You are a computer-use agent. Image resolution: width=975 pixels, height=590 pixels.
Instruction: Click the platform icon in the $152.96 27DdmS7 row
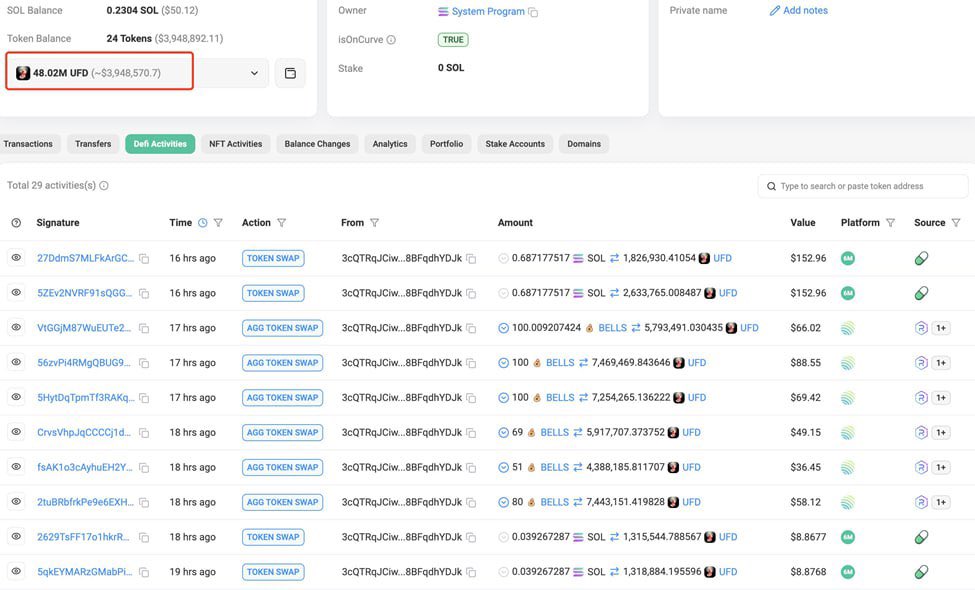point(848,258)
